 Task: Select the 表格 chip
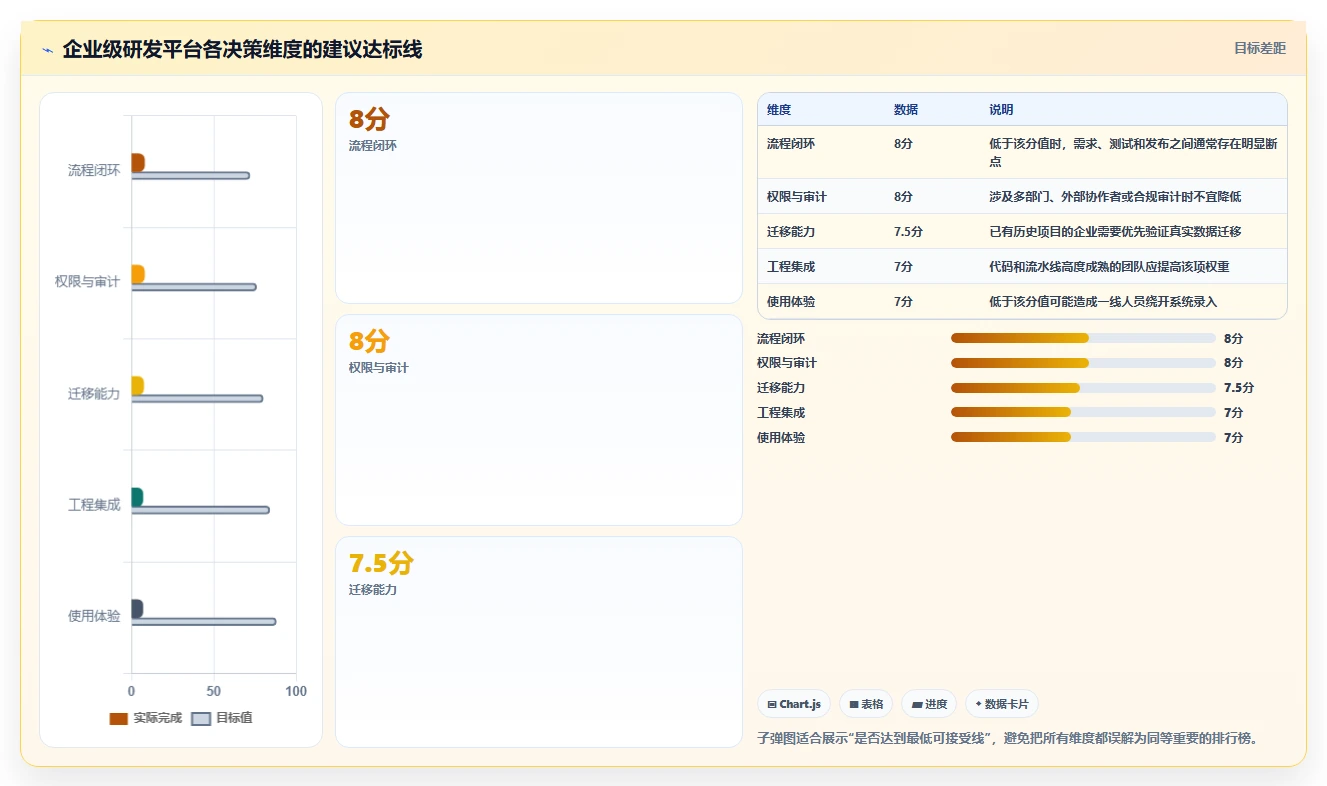pos(866,704)
